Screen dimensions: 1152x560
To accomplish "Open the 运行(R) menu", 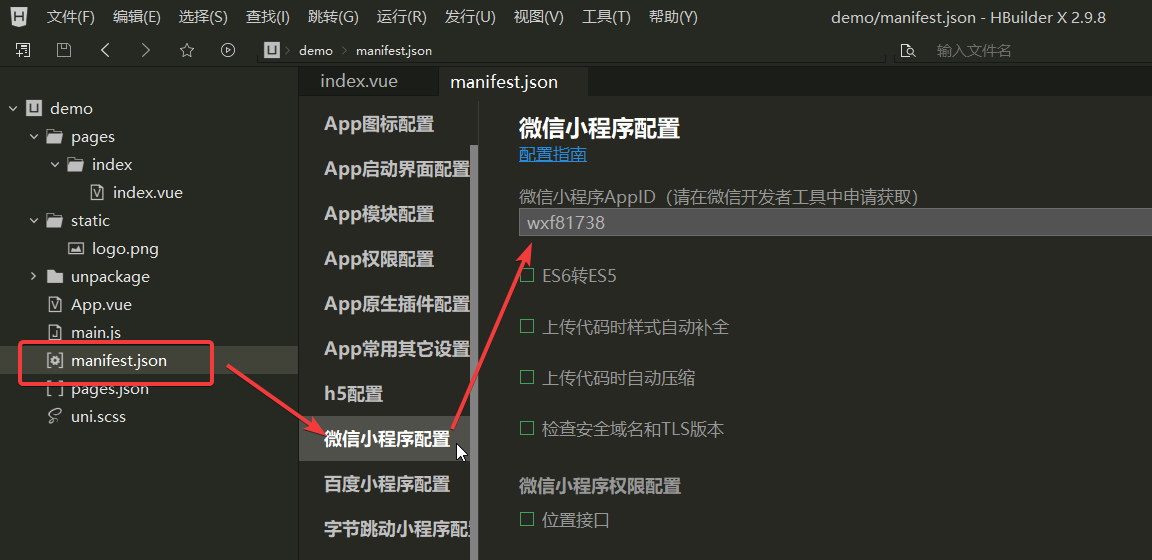I will (x=401, y=17).
